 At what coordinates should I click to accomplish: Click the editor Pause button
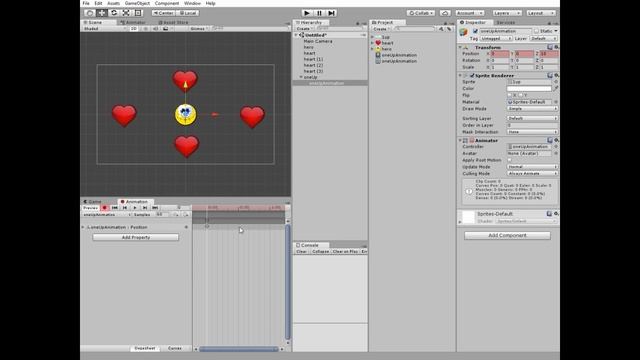coord(319,13)
